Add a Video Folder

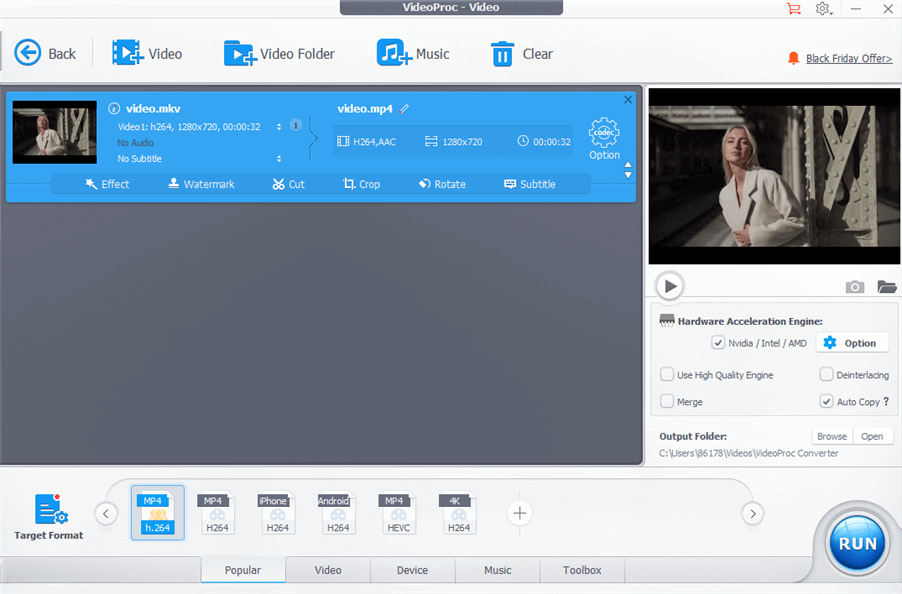(279, 53)
